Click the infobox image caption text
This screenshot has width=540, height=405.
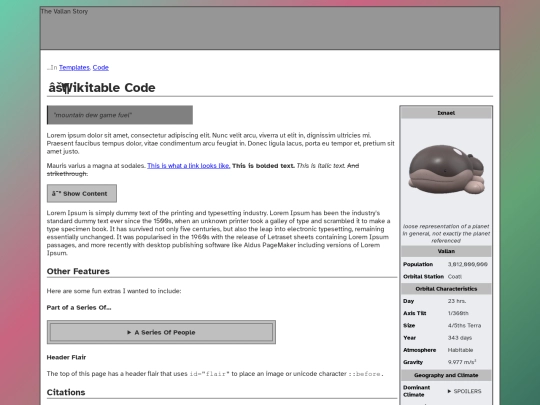(x=446, y=233)
